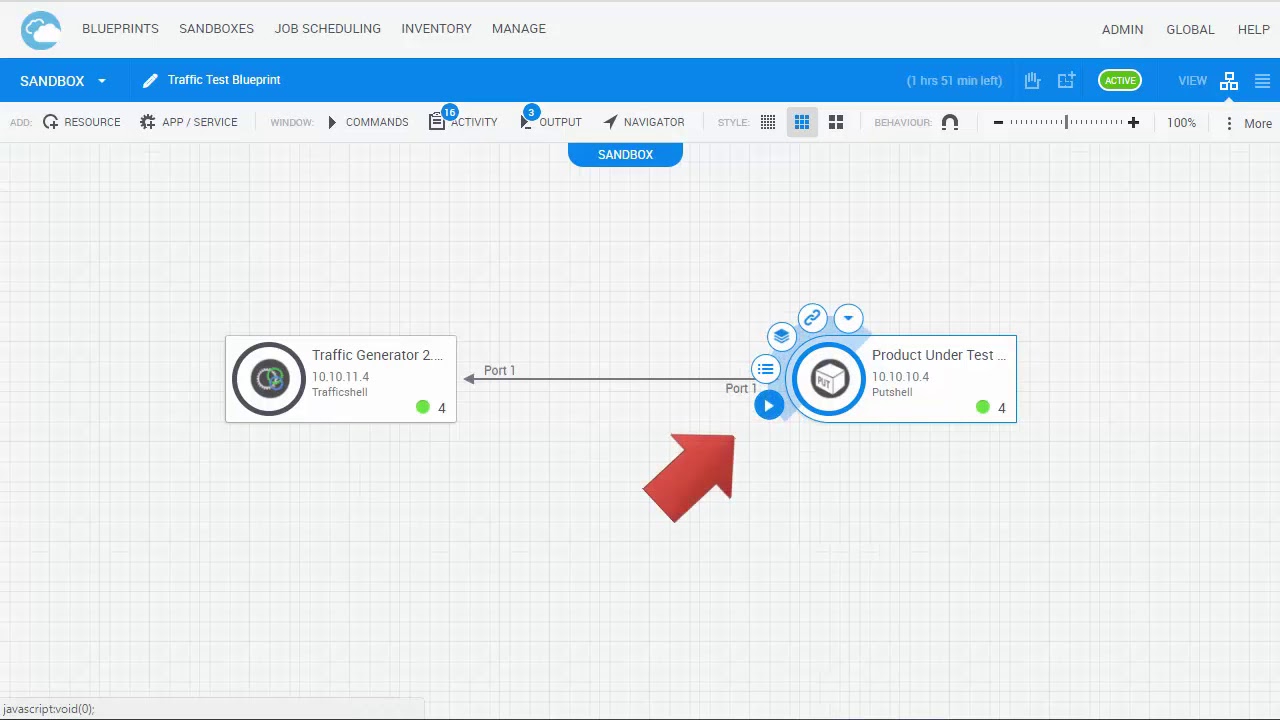Image resolution: width=1280 pixels, height=720 pixels.
Task: Click IP address 10.10.11.4
Action: pos(340,377)
